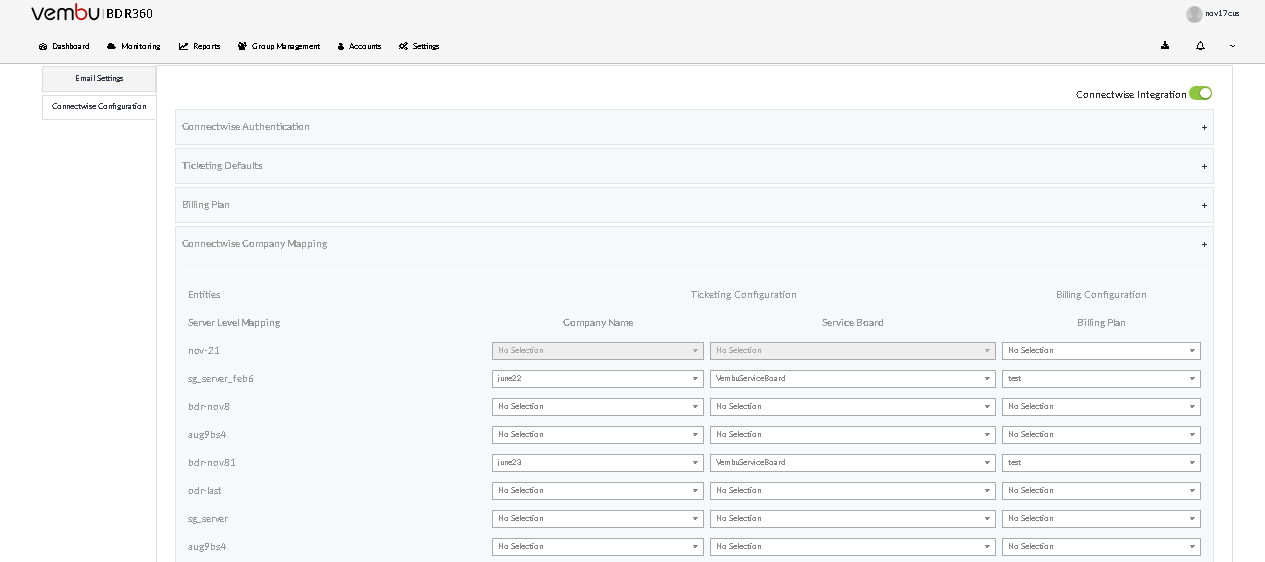Screen dimensions: 1265x562
Task: Open Group Management
Action: pyautogui.click(x=279, y=46)
